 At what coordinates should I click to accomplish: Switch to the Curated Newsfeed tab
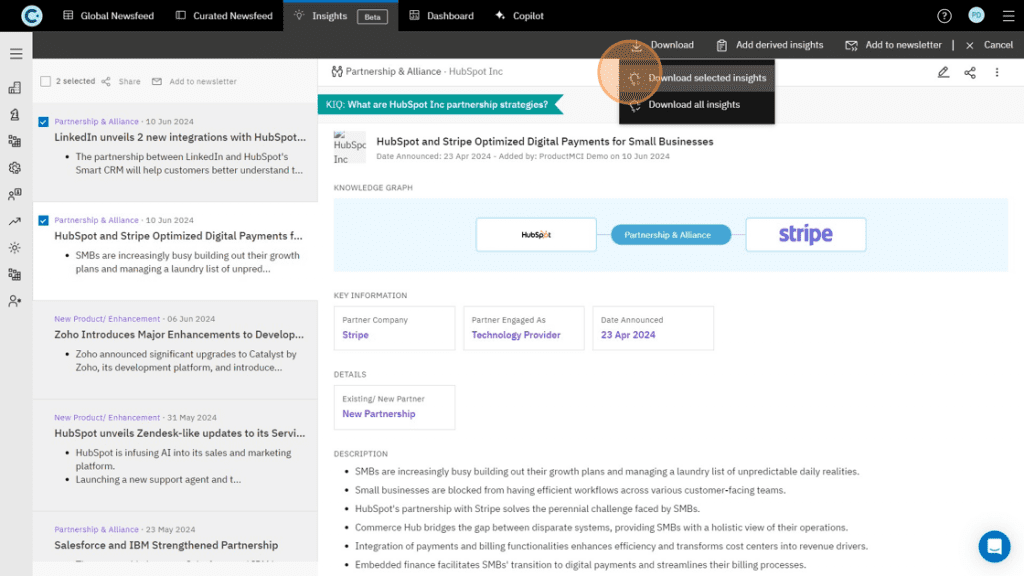(224, 16)
